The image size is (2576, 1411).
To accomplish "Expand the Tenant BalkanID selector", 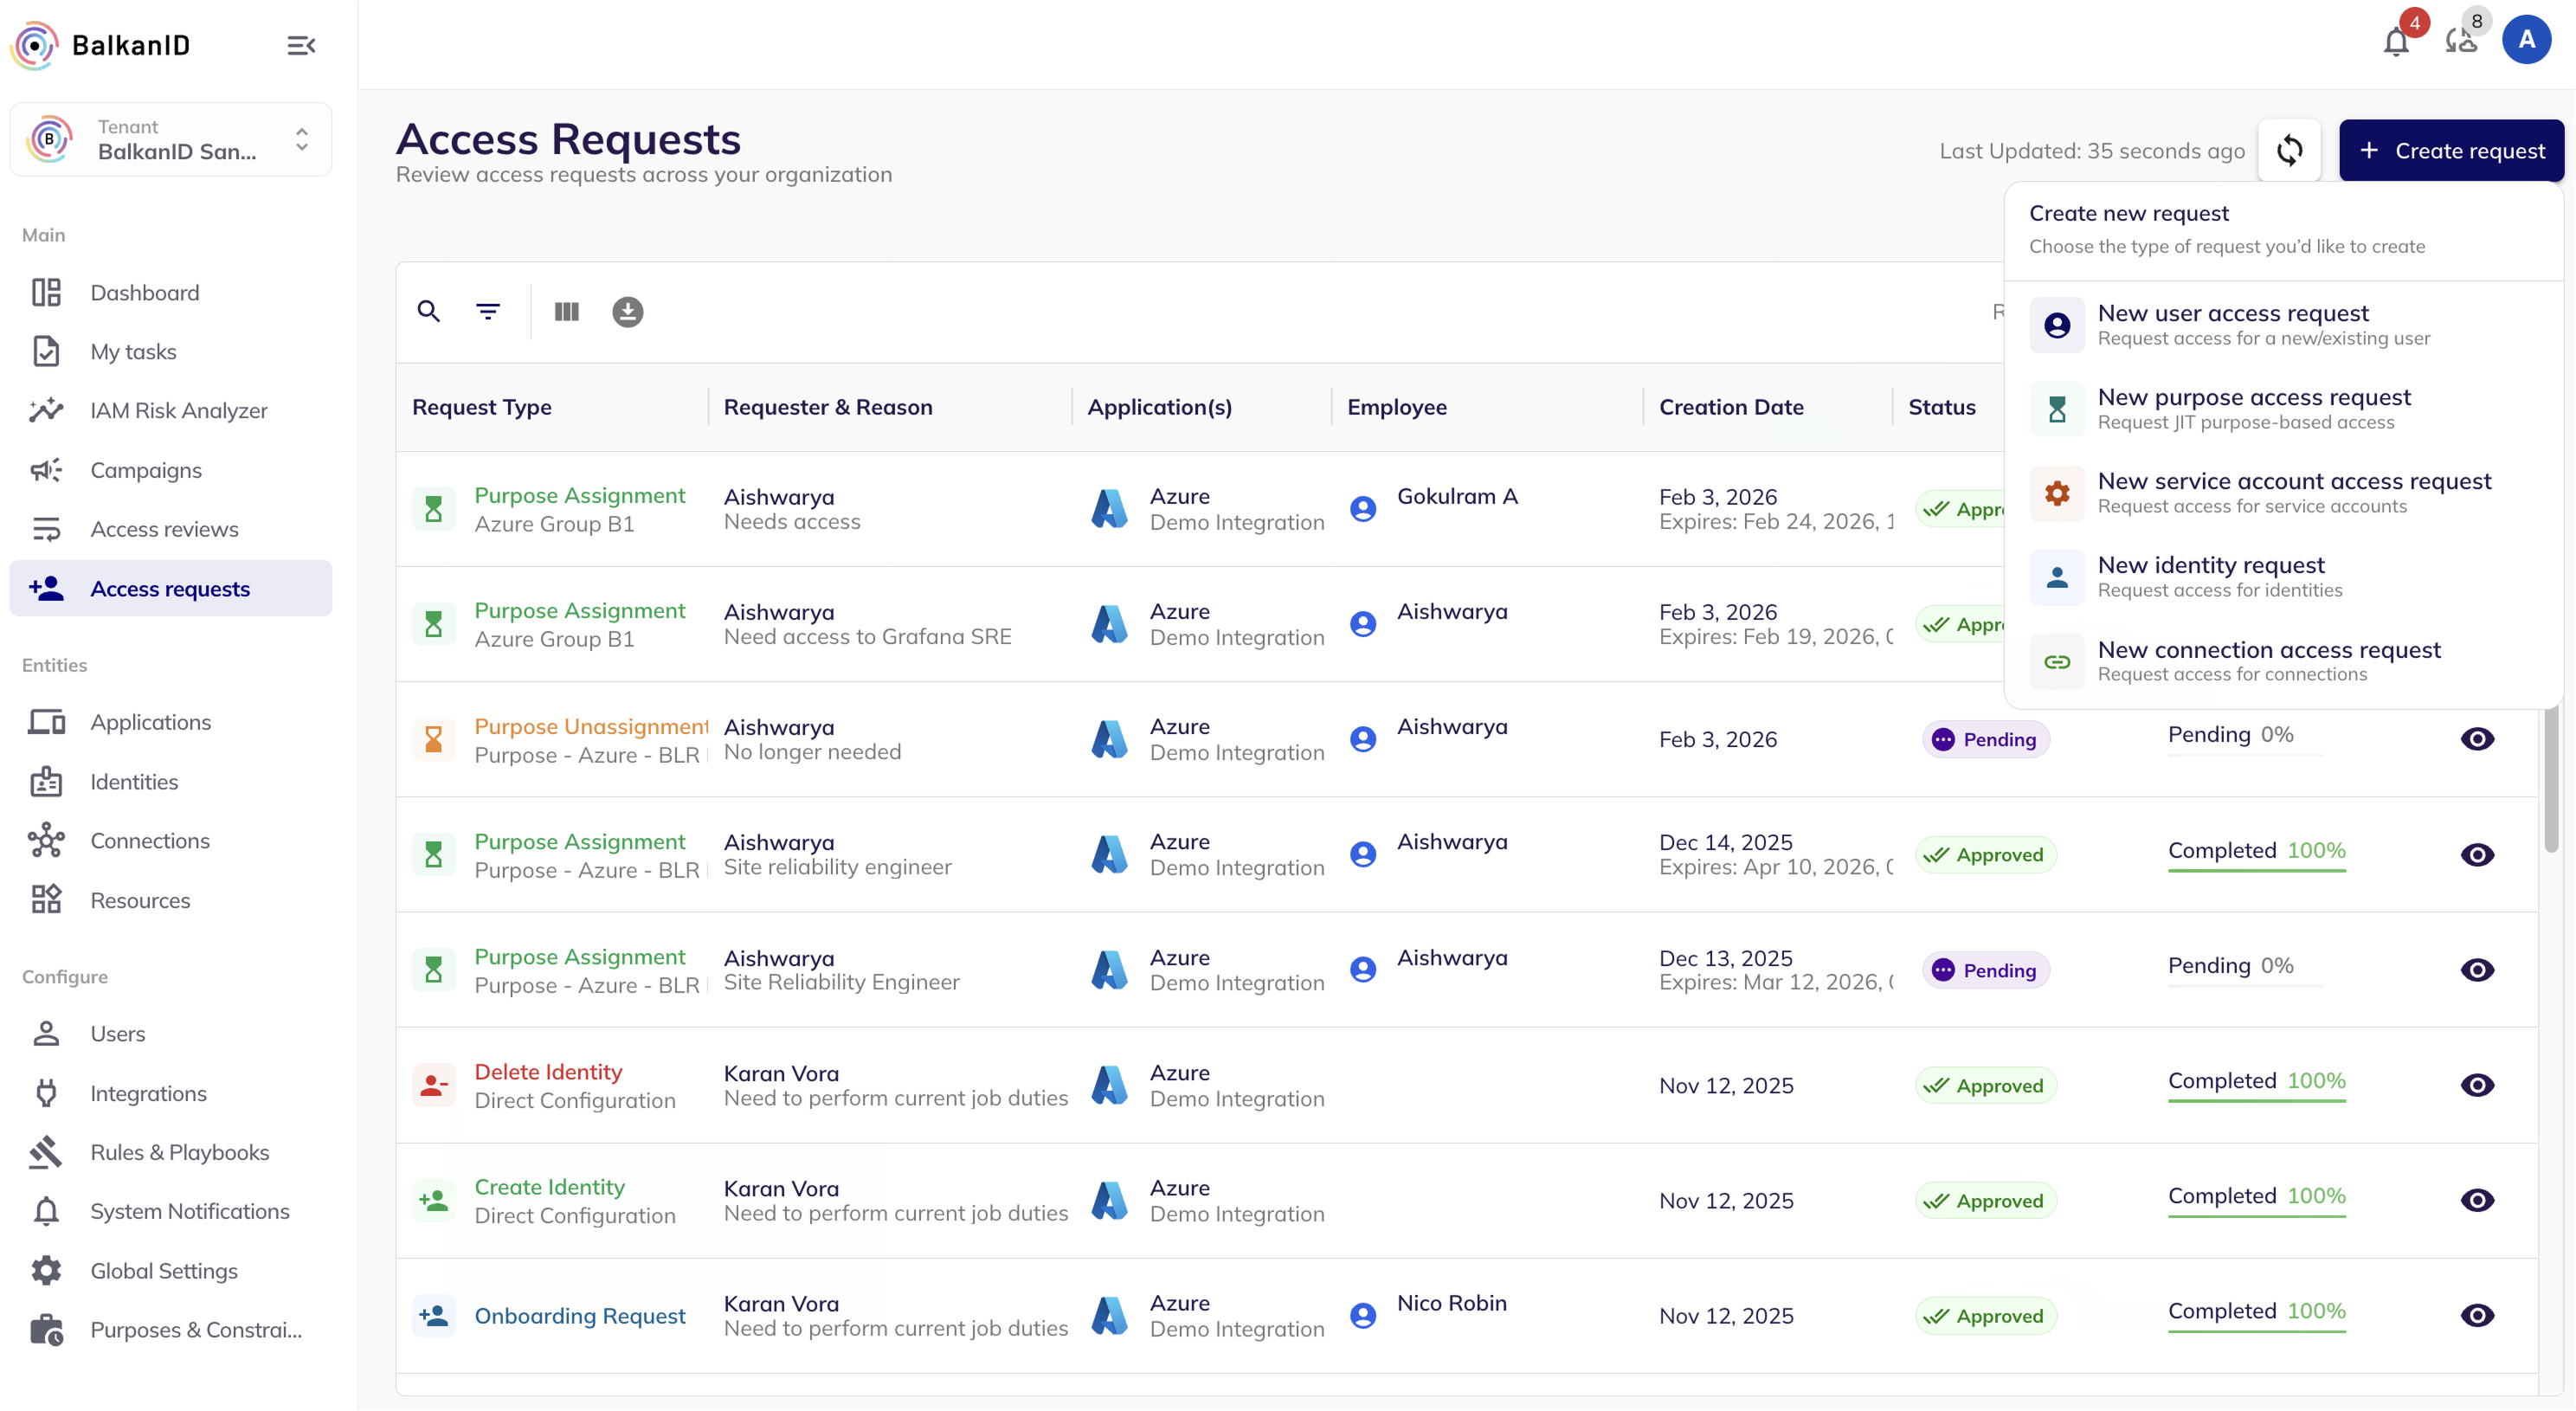I will pyautogui.click(x=171, y=140).
